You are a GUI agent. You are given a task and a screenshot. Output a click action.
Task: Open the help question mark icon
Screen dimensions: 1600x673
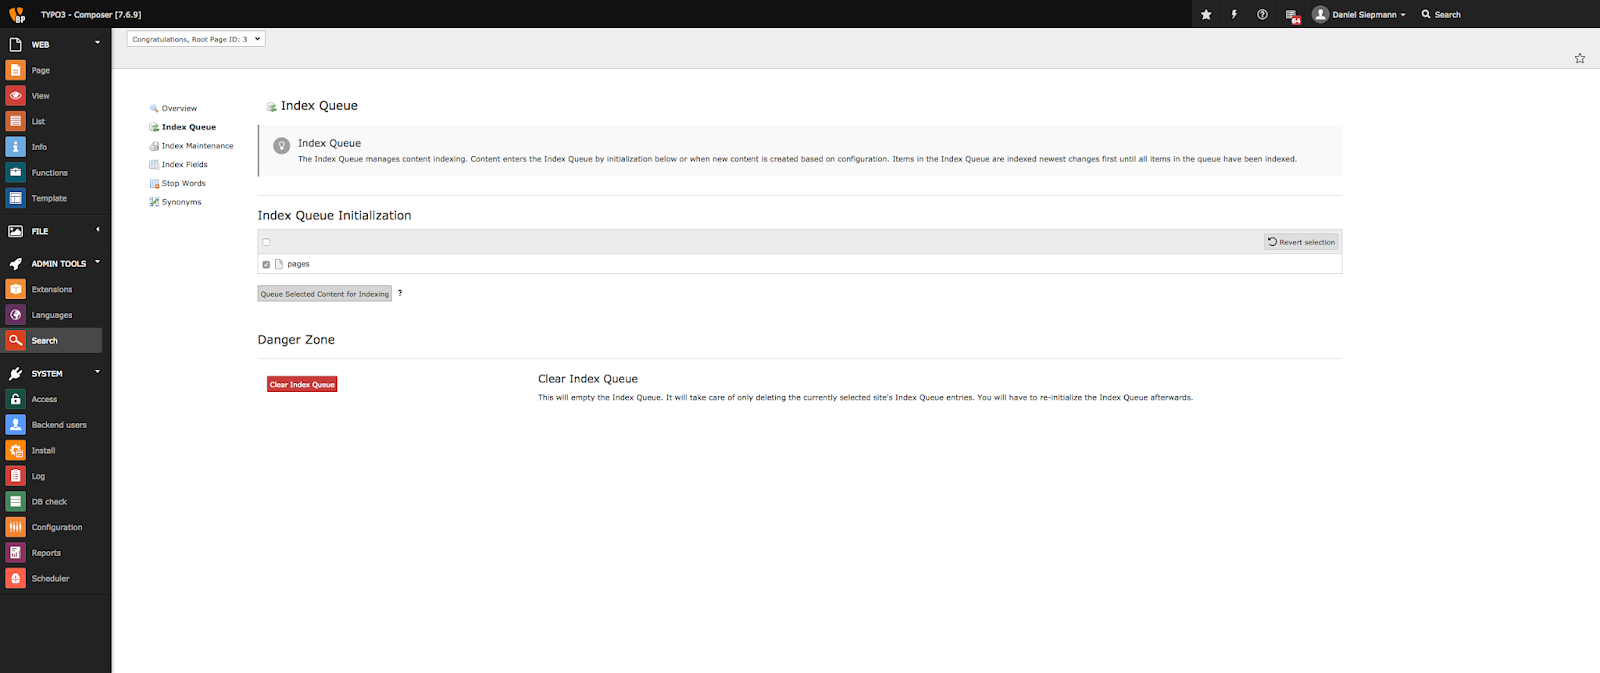point(1262,14)
